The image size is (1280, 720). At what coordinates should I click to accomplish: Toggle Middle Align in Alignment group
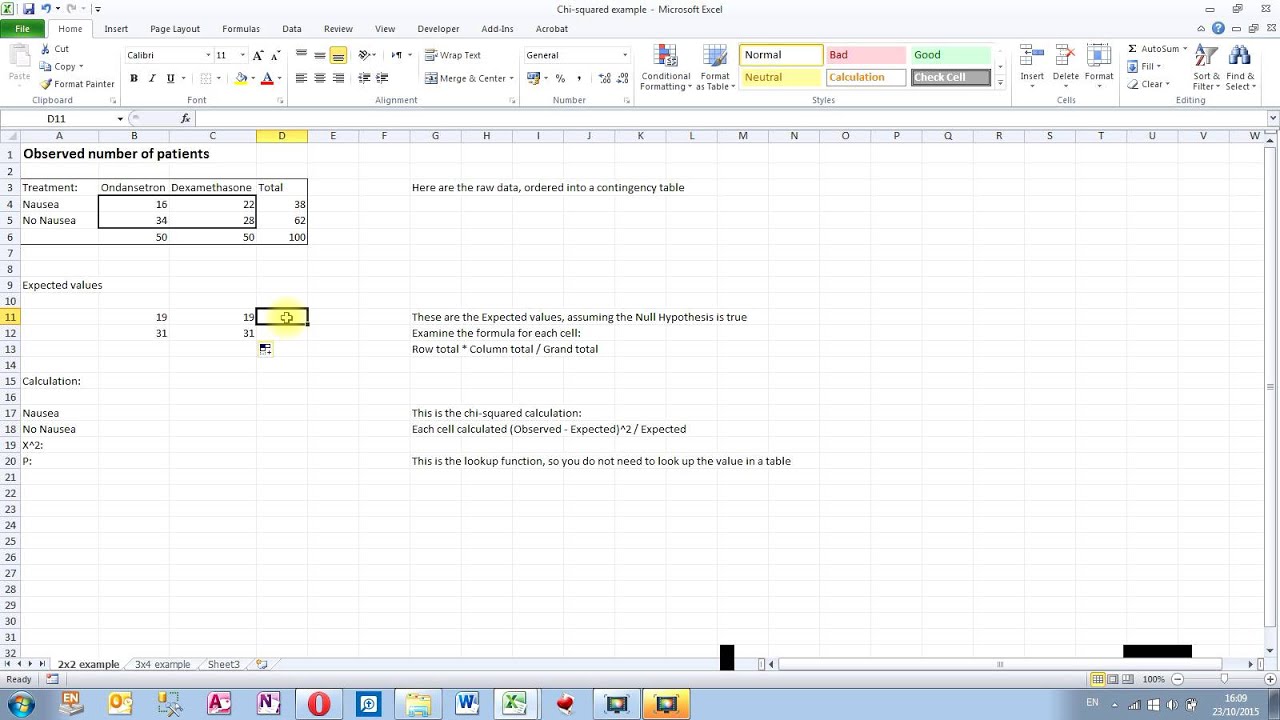pyautogui.click(x=320, y=55)
